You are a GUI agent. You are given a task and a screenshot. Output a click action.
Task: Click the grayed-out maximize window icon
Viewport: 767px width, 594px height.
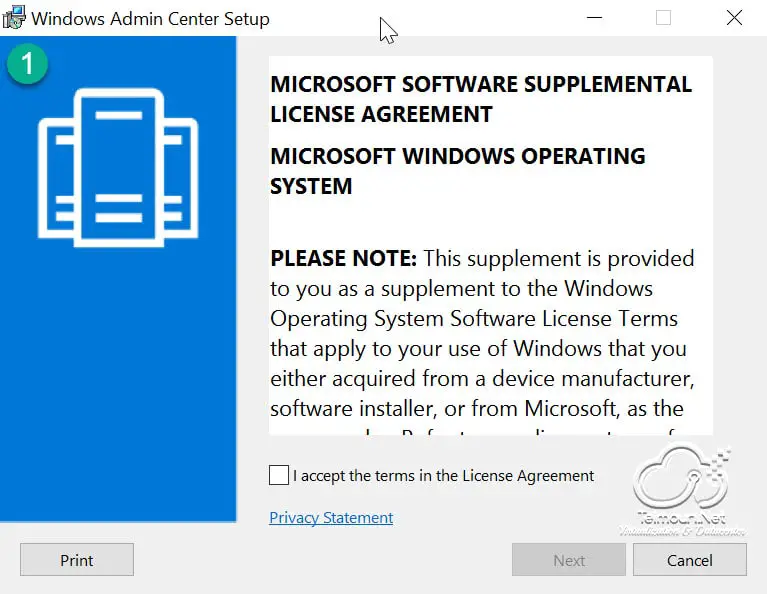(x=663, y=18)
